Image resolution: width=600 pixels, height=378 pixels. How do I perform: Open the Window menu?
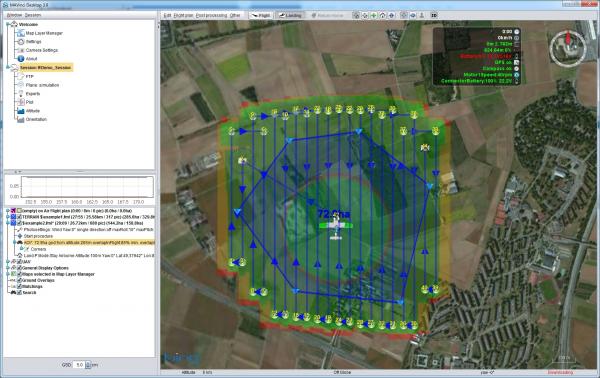[14, 15]
